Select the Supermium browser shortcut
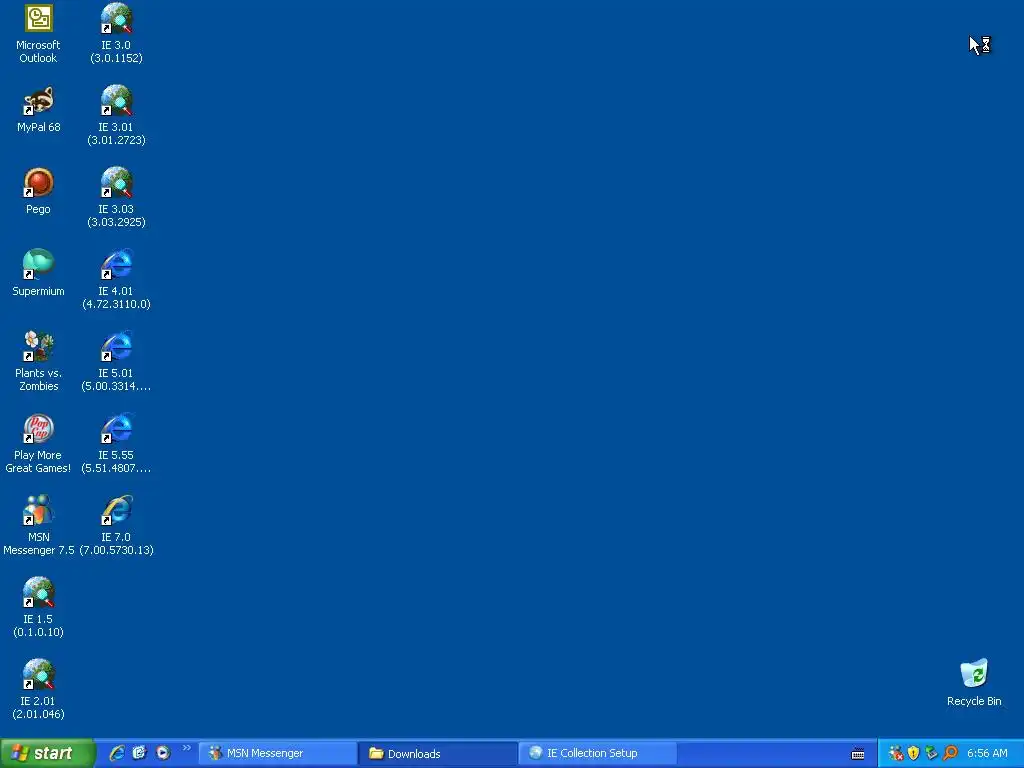This screenshot has width=1024, height=768. point(39,273)
